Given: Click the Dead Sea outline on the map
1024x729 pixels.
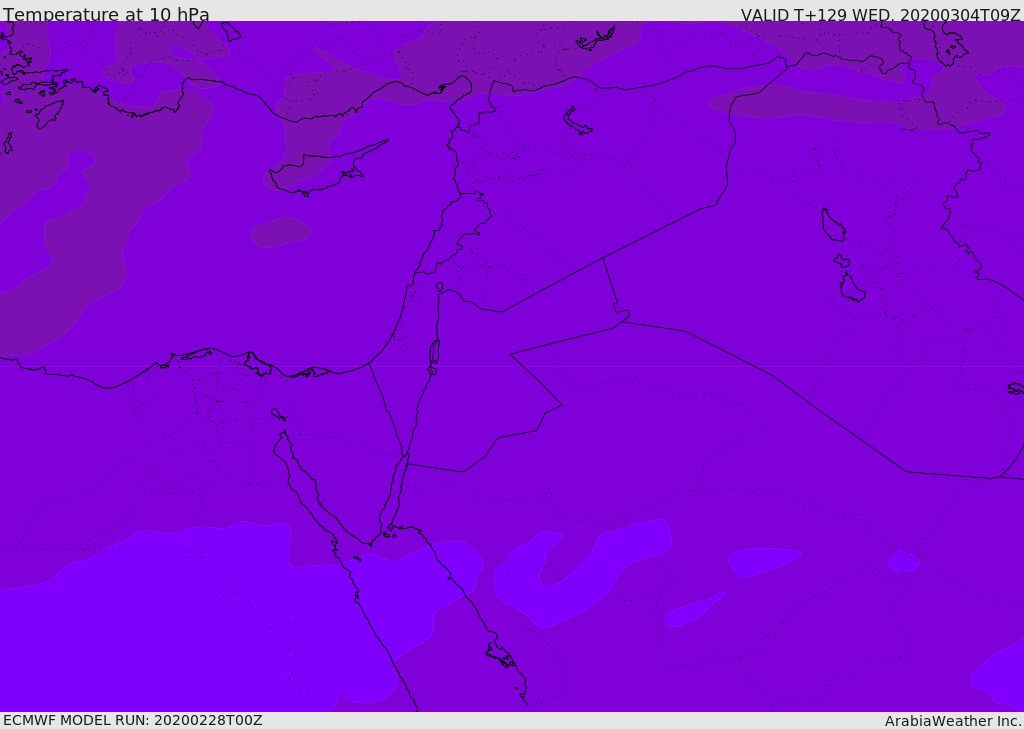Looking at the screenshot, I should tap(434, 355).
